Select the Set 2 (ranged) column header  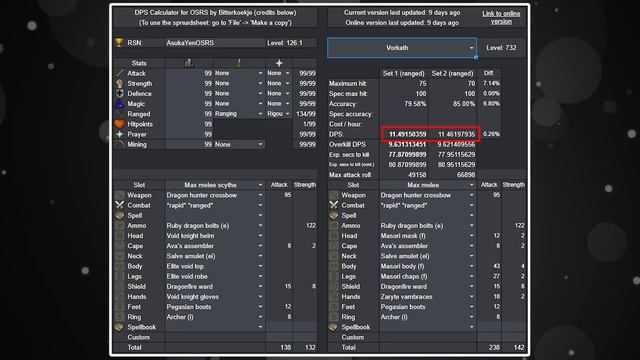pos(452,73)
